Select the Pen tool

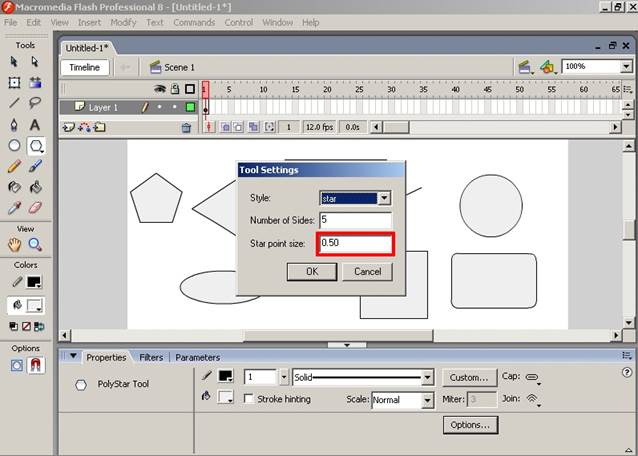(14, 124)
